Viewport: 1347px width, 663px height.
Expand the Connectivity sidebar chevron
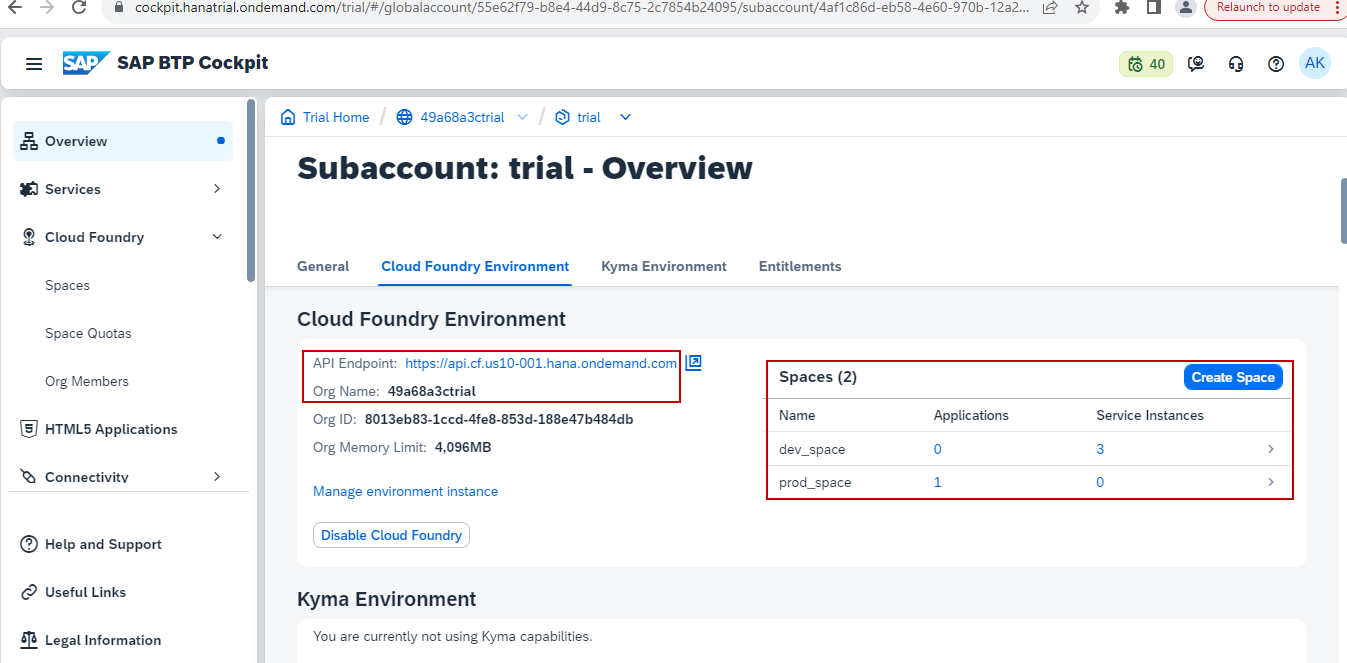click(217, 477)
